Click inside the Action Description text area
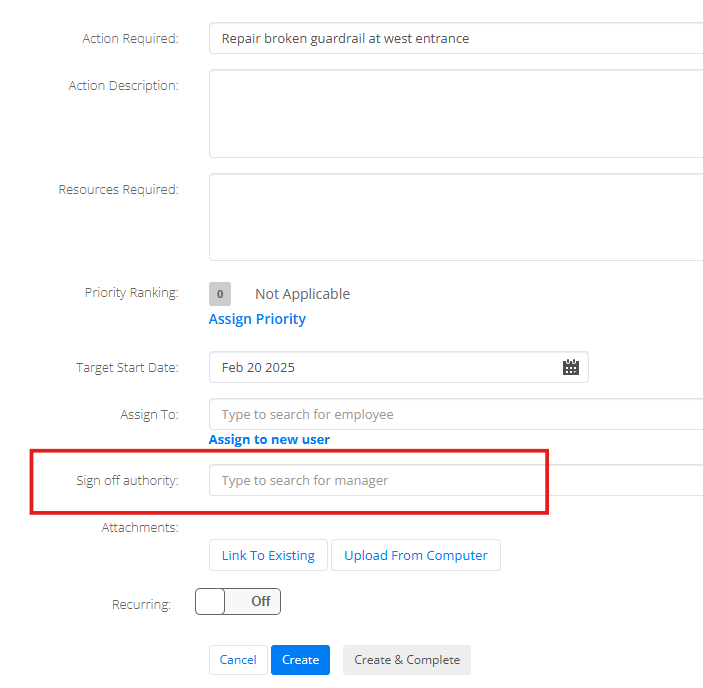Screen dimensions: 703x688 (x=456, y=113)
